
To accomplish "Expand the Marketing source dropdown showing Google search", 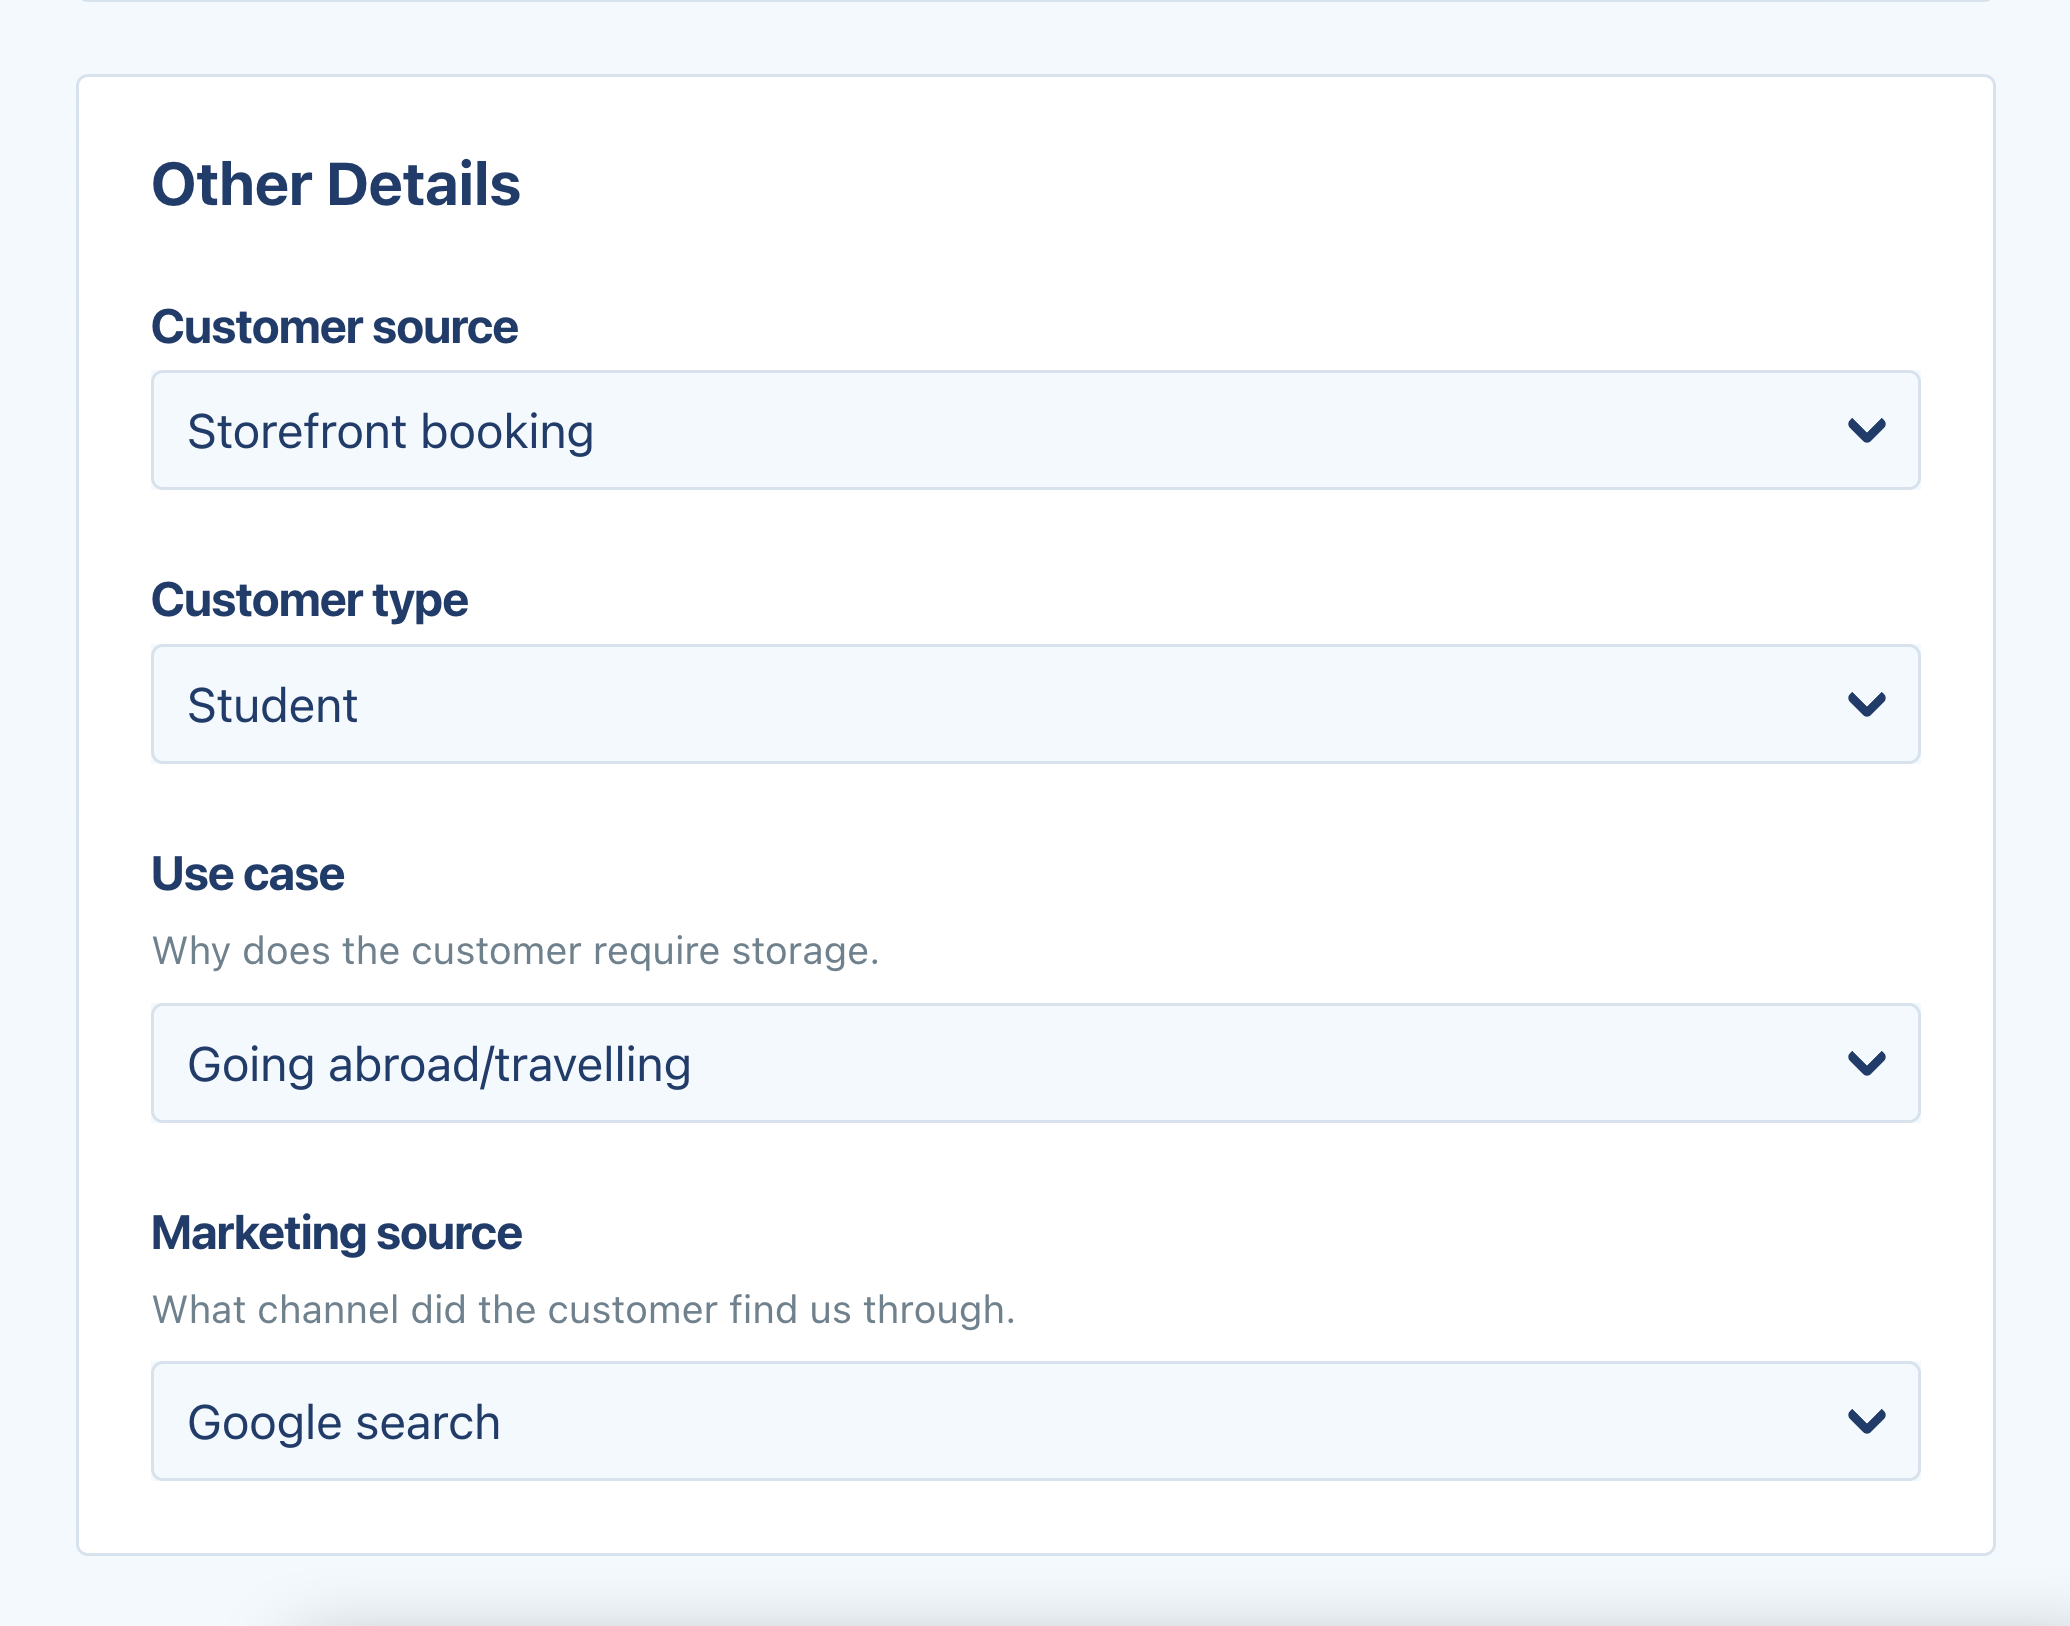I will pyautogui.click(x=1034, y=1421).
